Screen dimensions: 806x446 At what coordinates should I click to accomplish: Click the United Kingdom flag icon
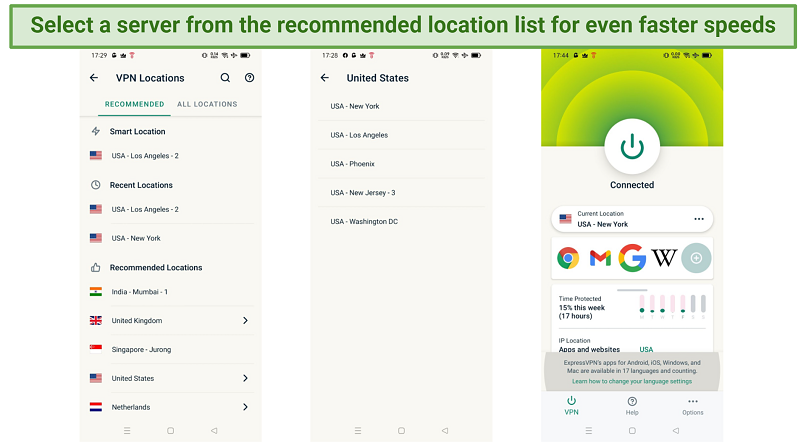coord(96,321)
